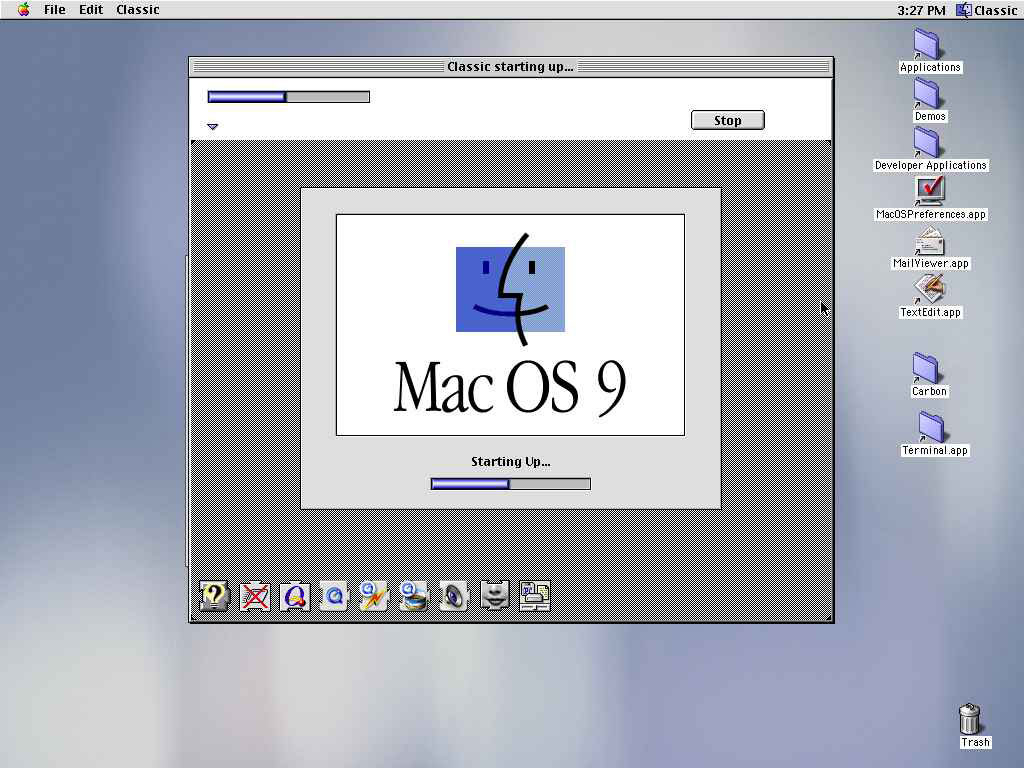
Task: Open the Demos folder icon
Action: 927,93
